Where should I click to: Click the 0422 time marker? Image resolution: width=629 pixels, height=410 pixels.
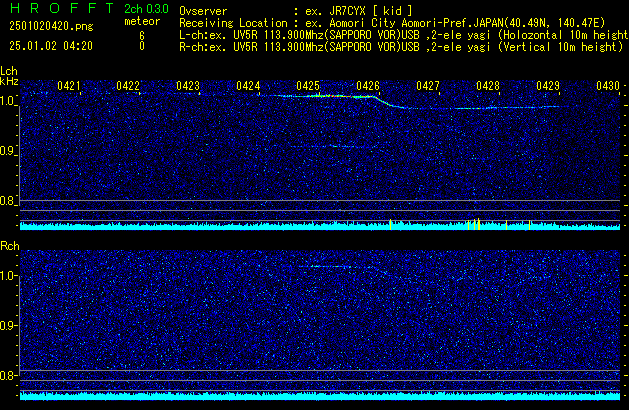coord(128,86)
